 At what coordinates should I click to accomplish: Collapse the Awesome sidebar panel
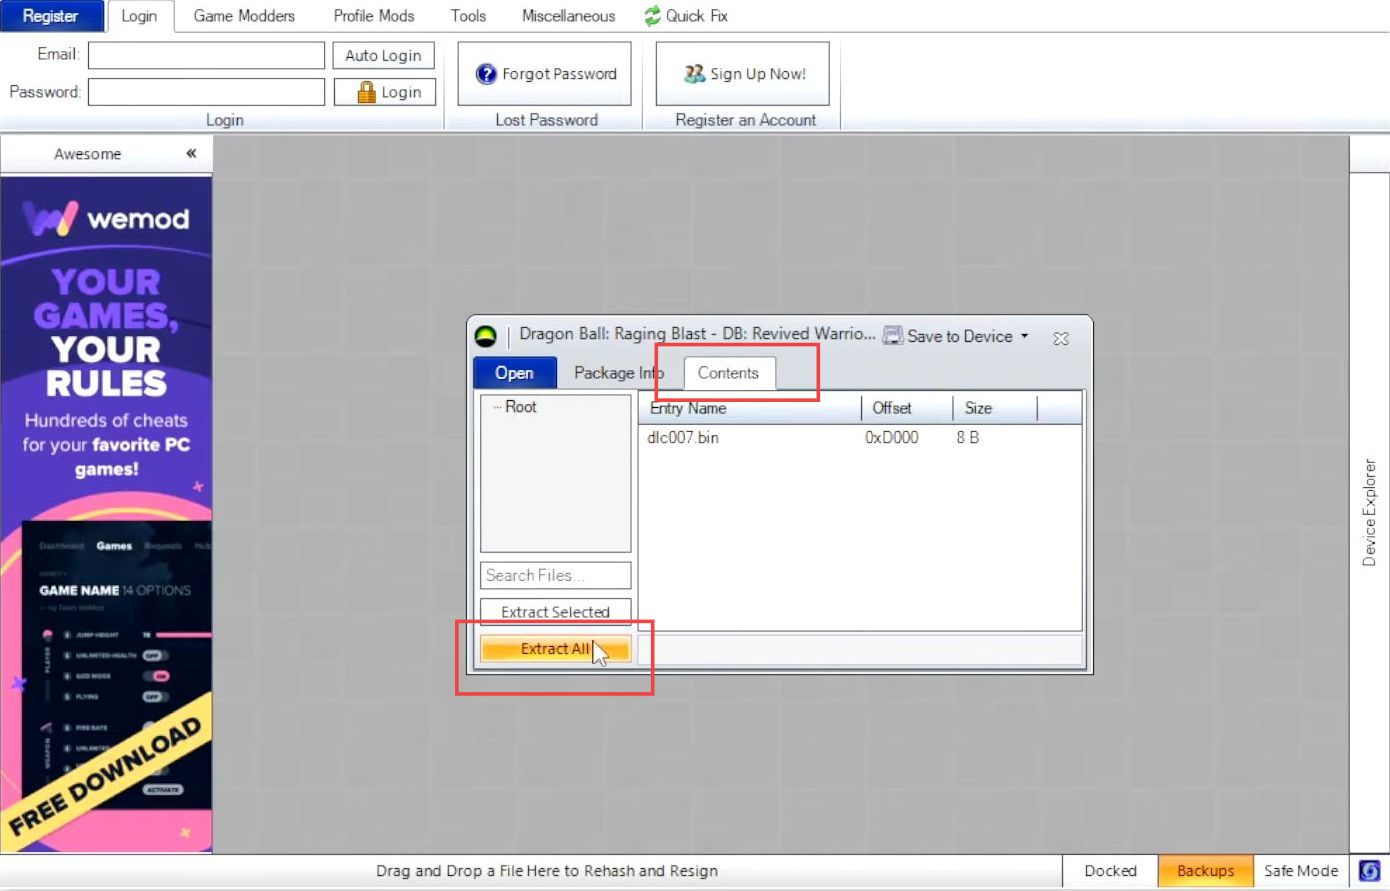tap(191, 153)
